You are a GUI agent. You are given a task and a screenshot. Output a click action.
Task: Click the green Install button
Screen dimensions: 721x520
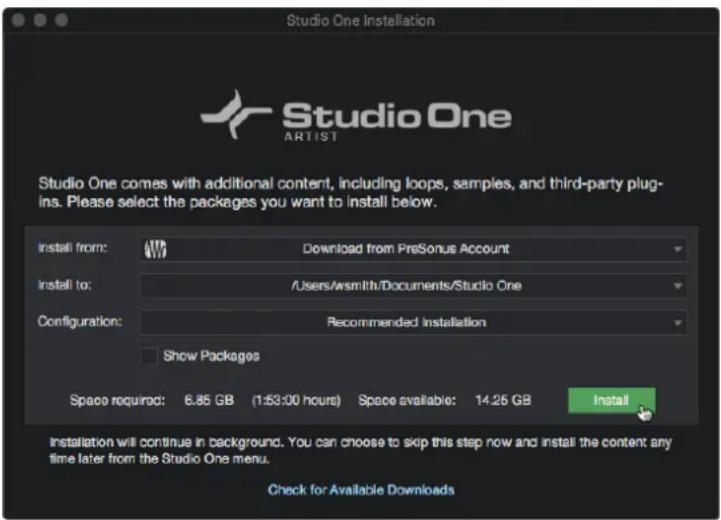click(612, 400)
